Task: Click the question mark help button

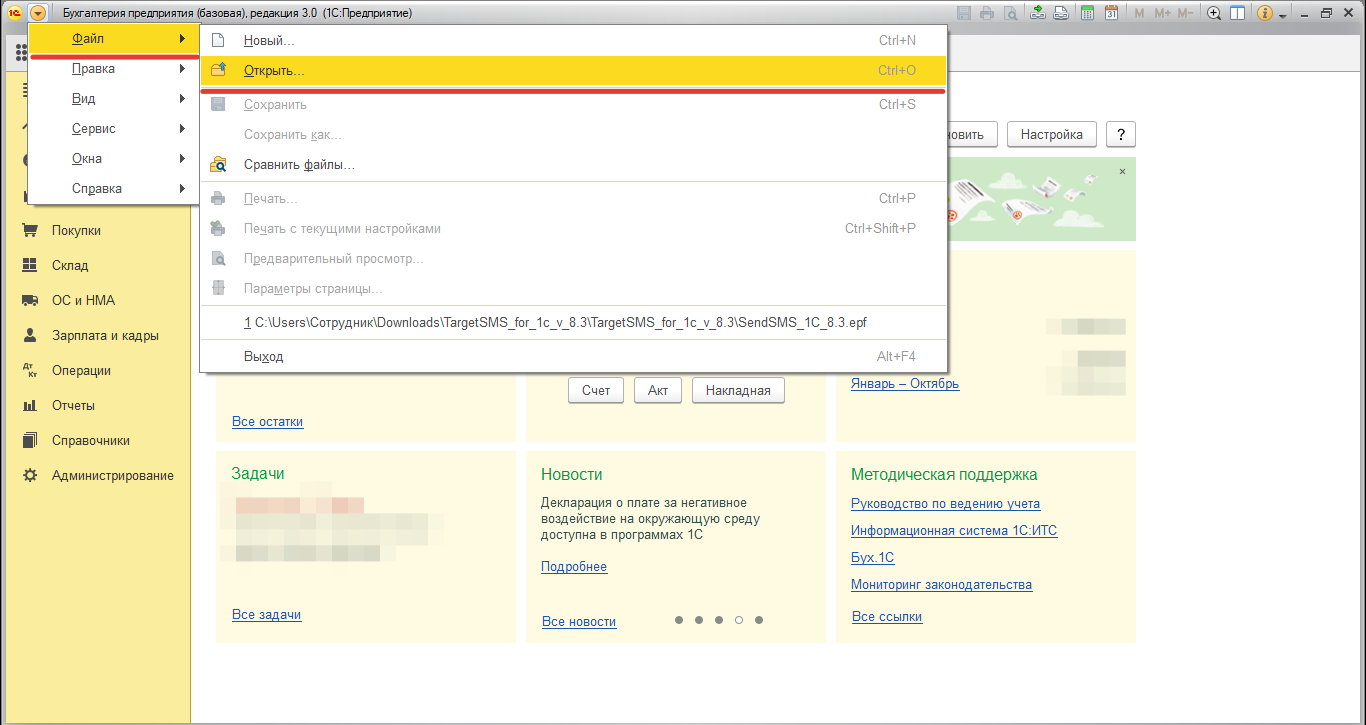Action: click(1121, 135)
